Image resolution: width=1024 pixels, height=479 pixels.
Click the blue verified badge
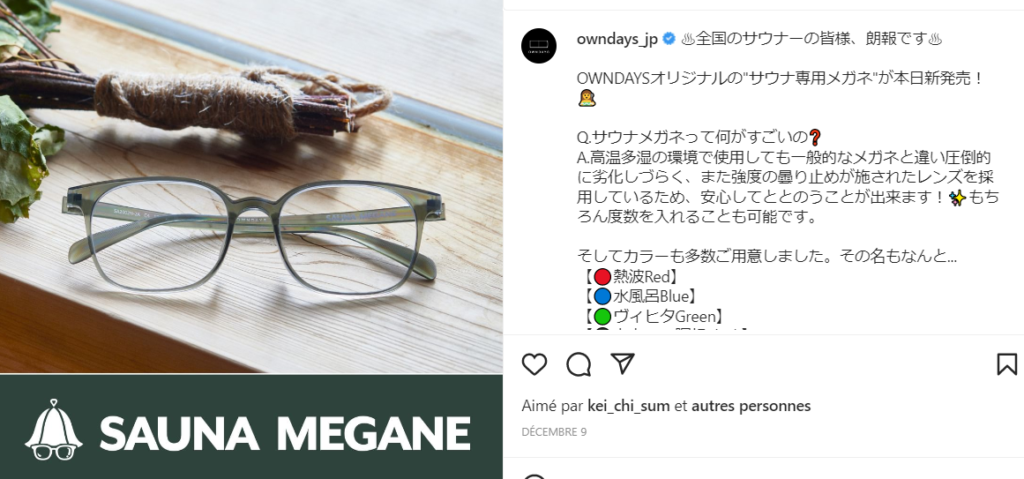(x=669, y=39)
